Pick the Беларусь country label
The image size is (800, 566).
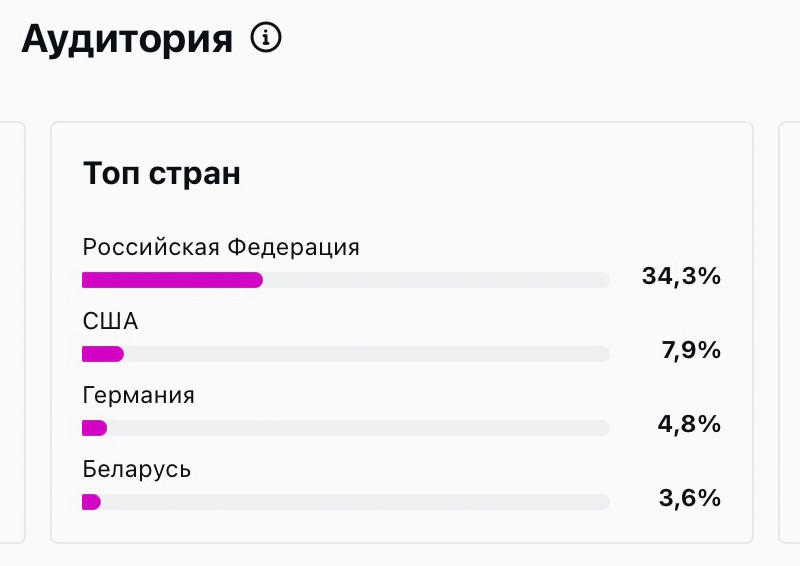point(136,469)
